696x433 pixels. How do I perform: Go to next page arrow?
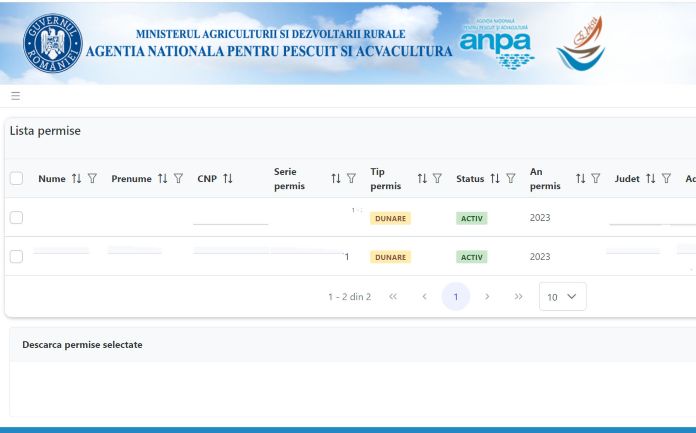[487, 297]
